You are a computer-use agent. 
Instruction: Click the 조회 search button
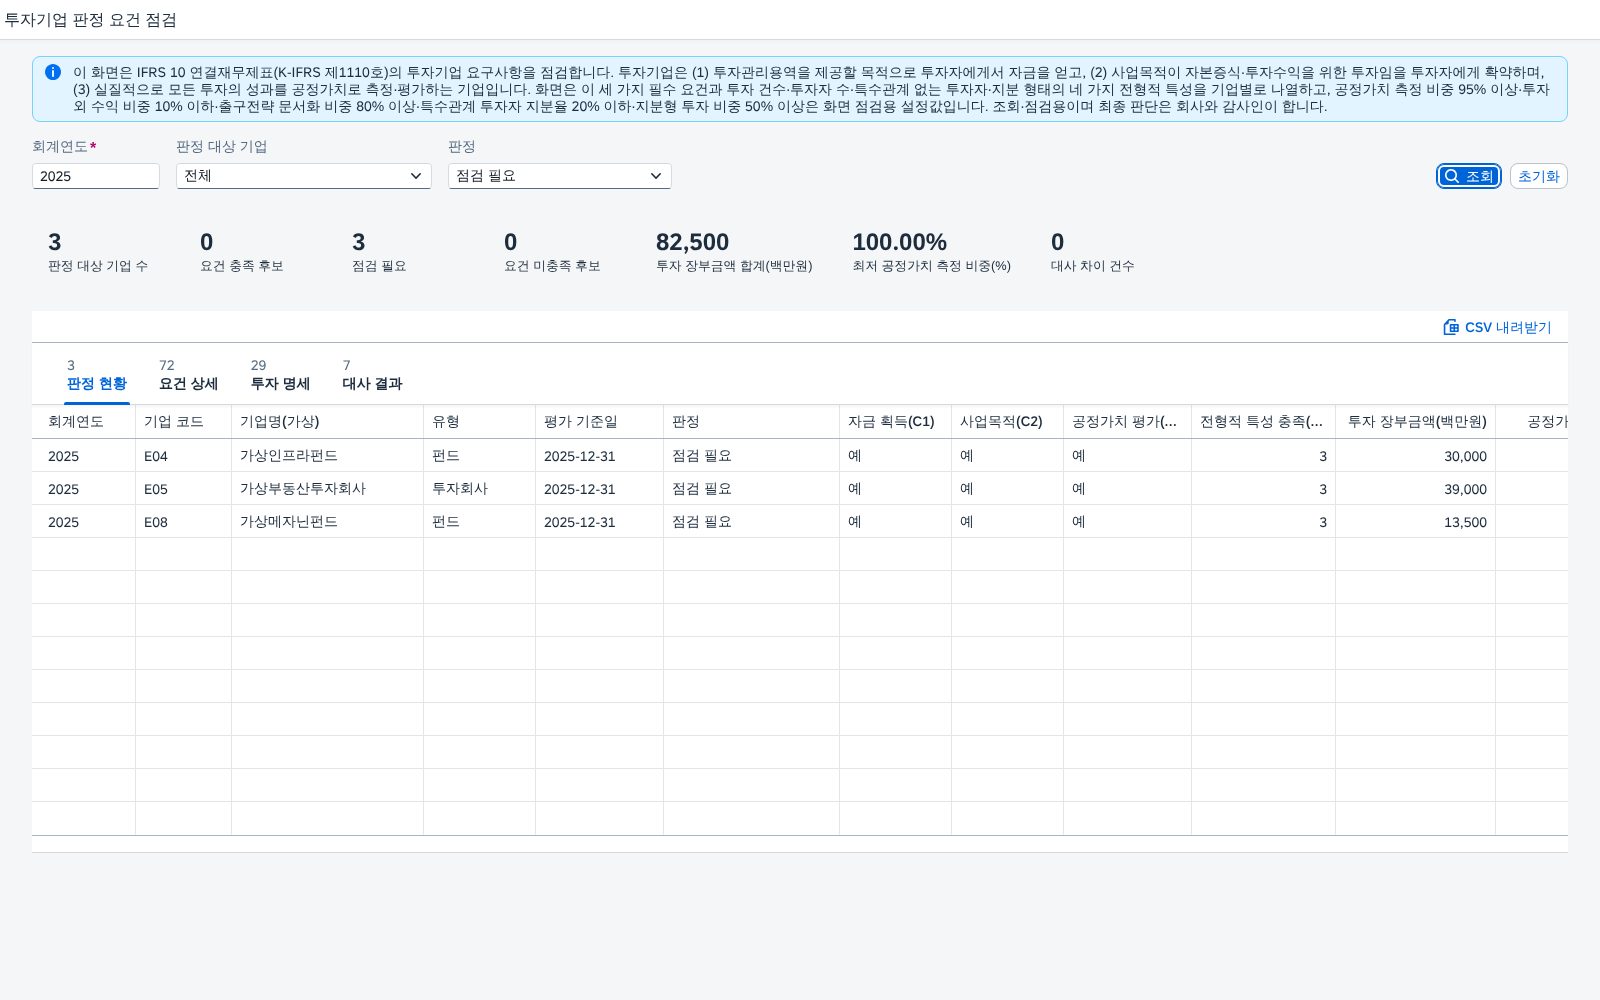pos(1469,176)
